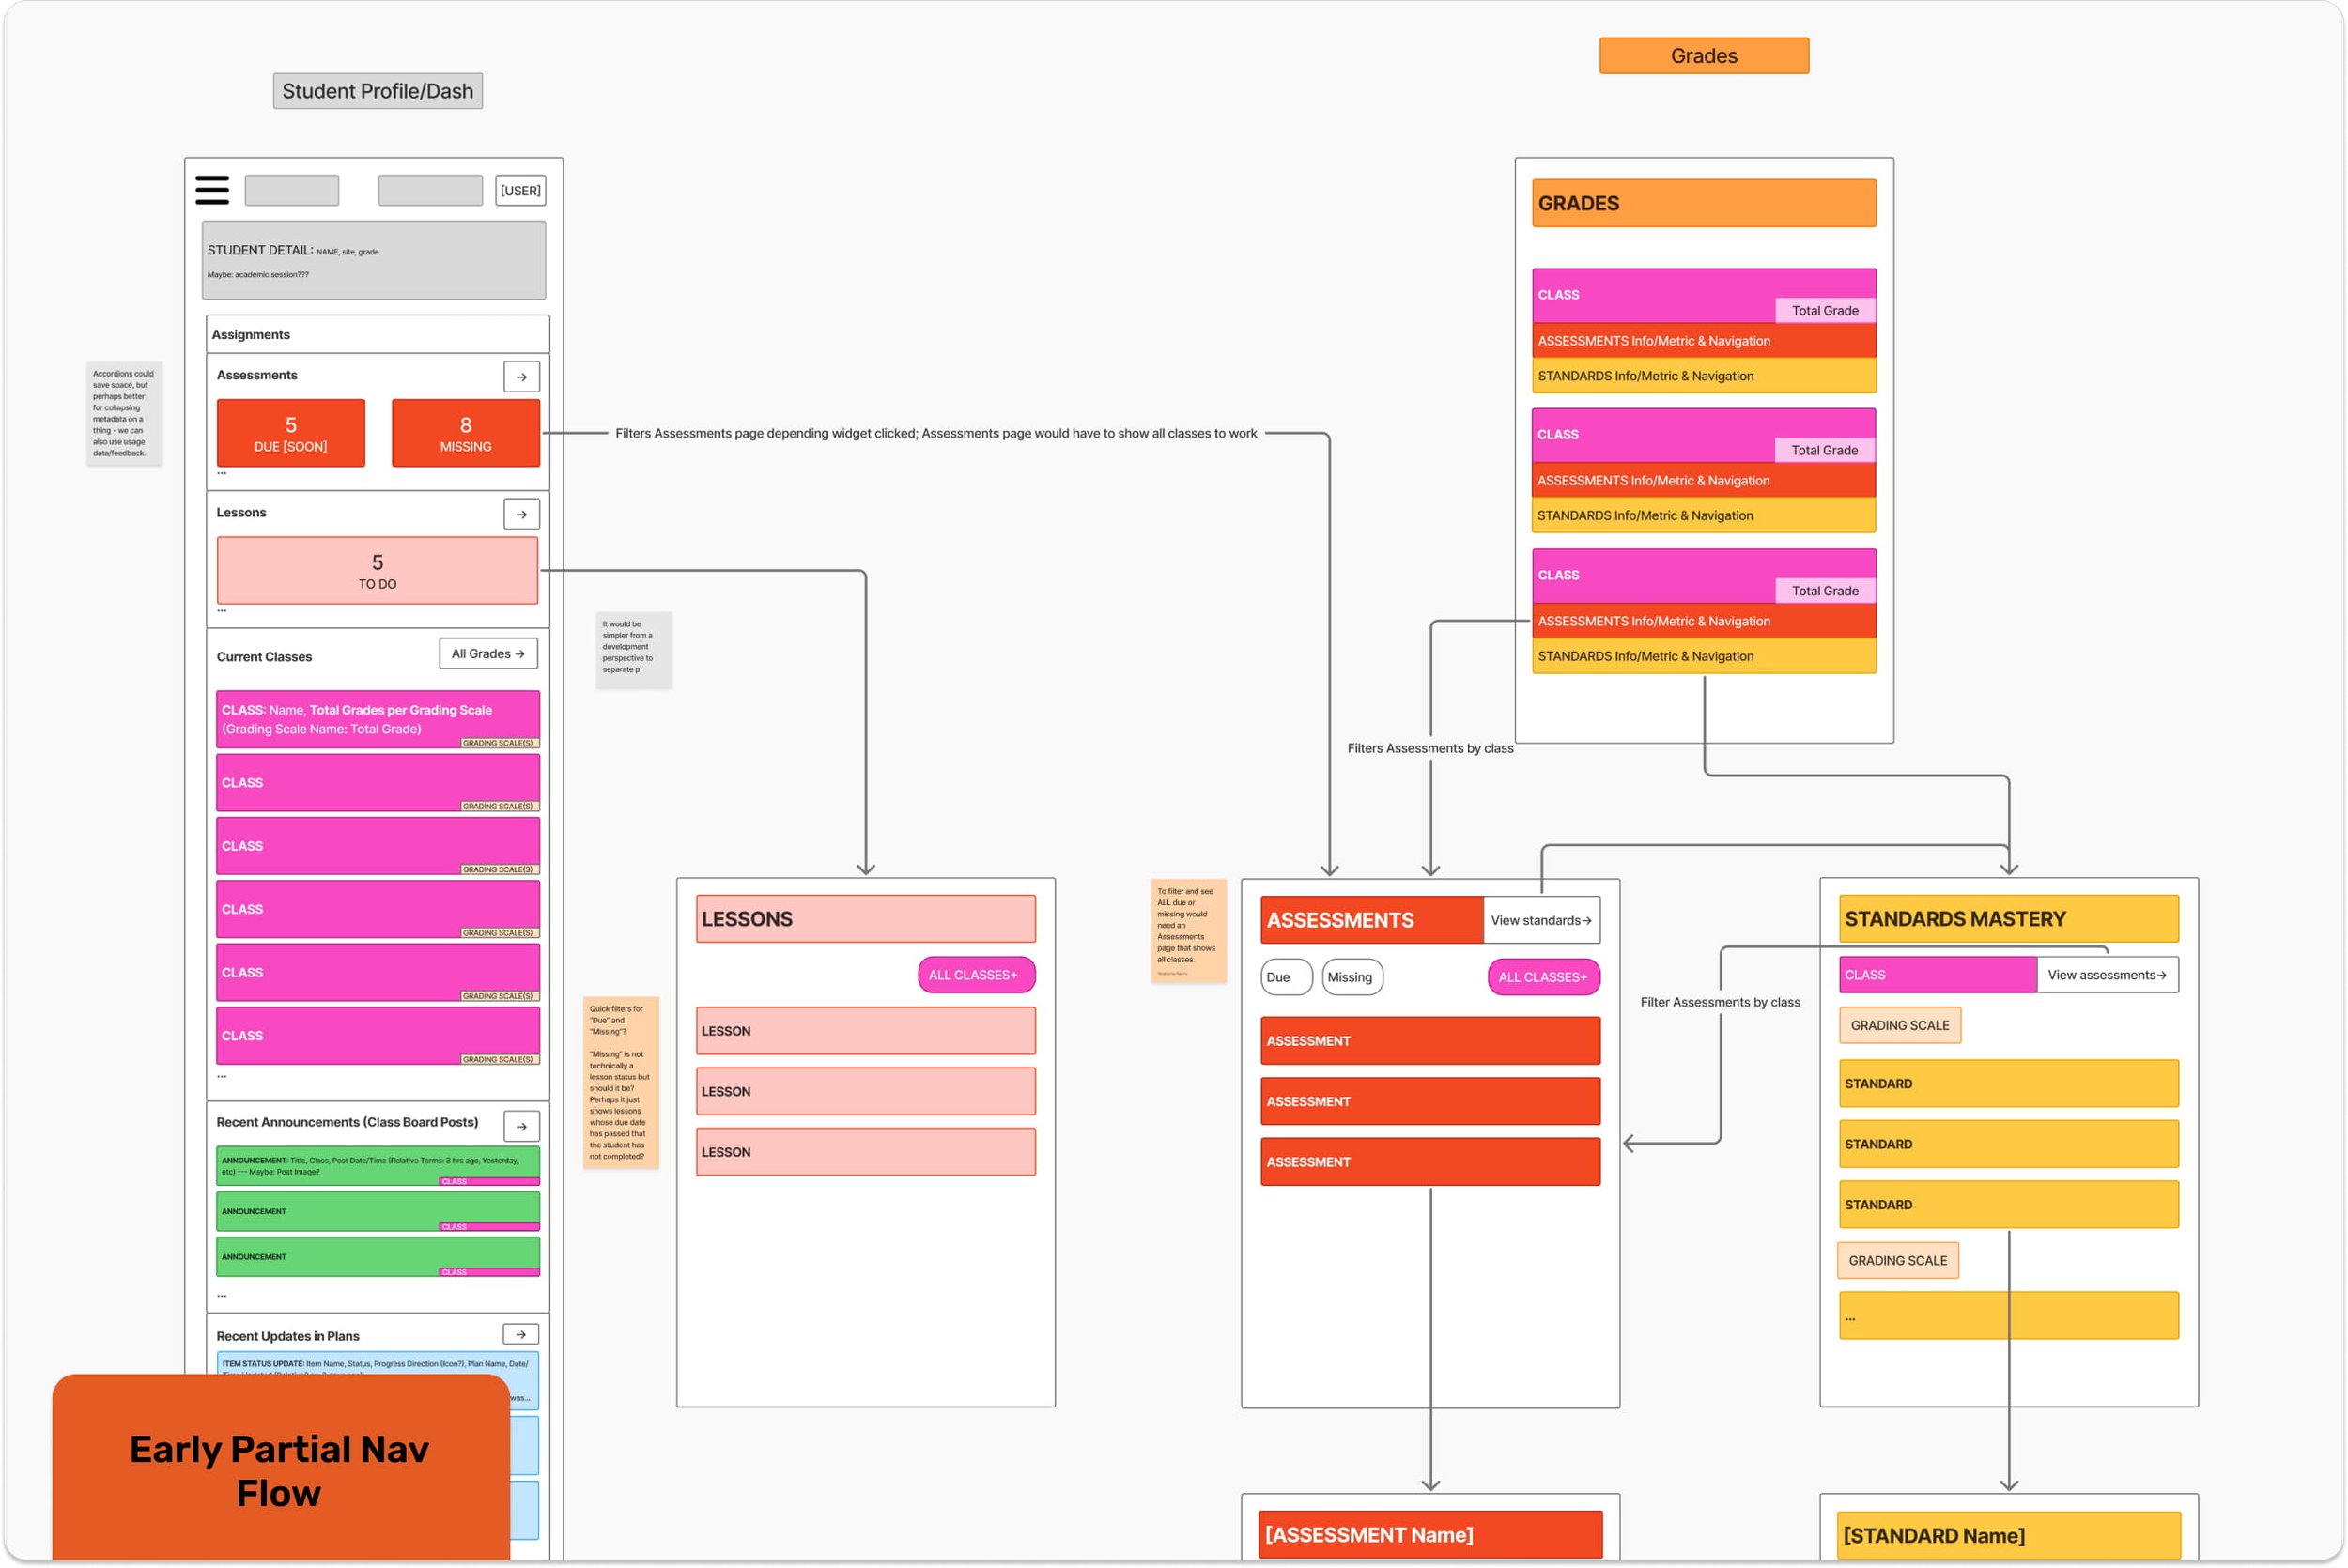The image size is (2348, 1568).
Task: Open Recent Announcements arrow icon
Action: (521, 1127)
